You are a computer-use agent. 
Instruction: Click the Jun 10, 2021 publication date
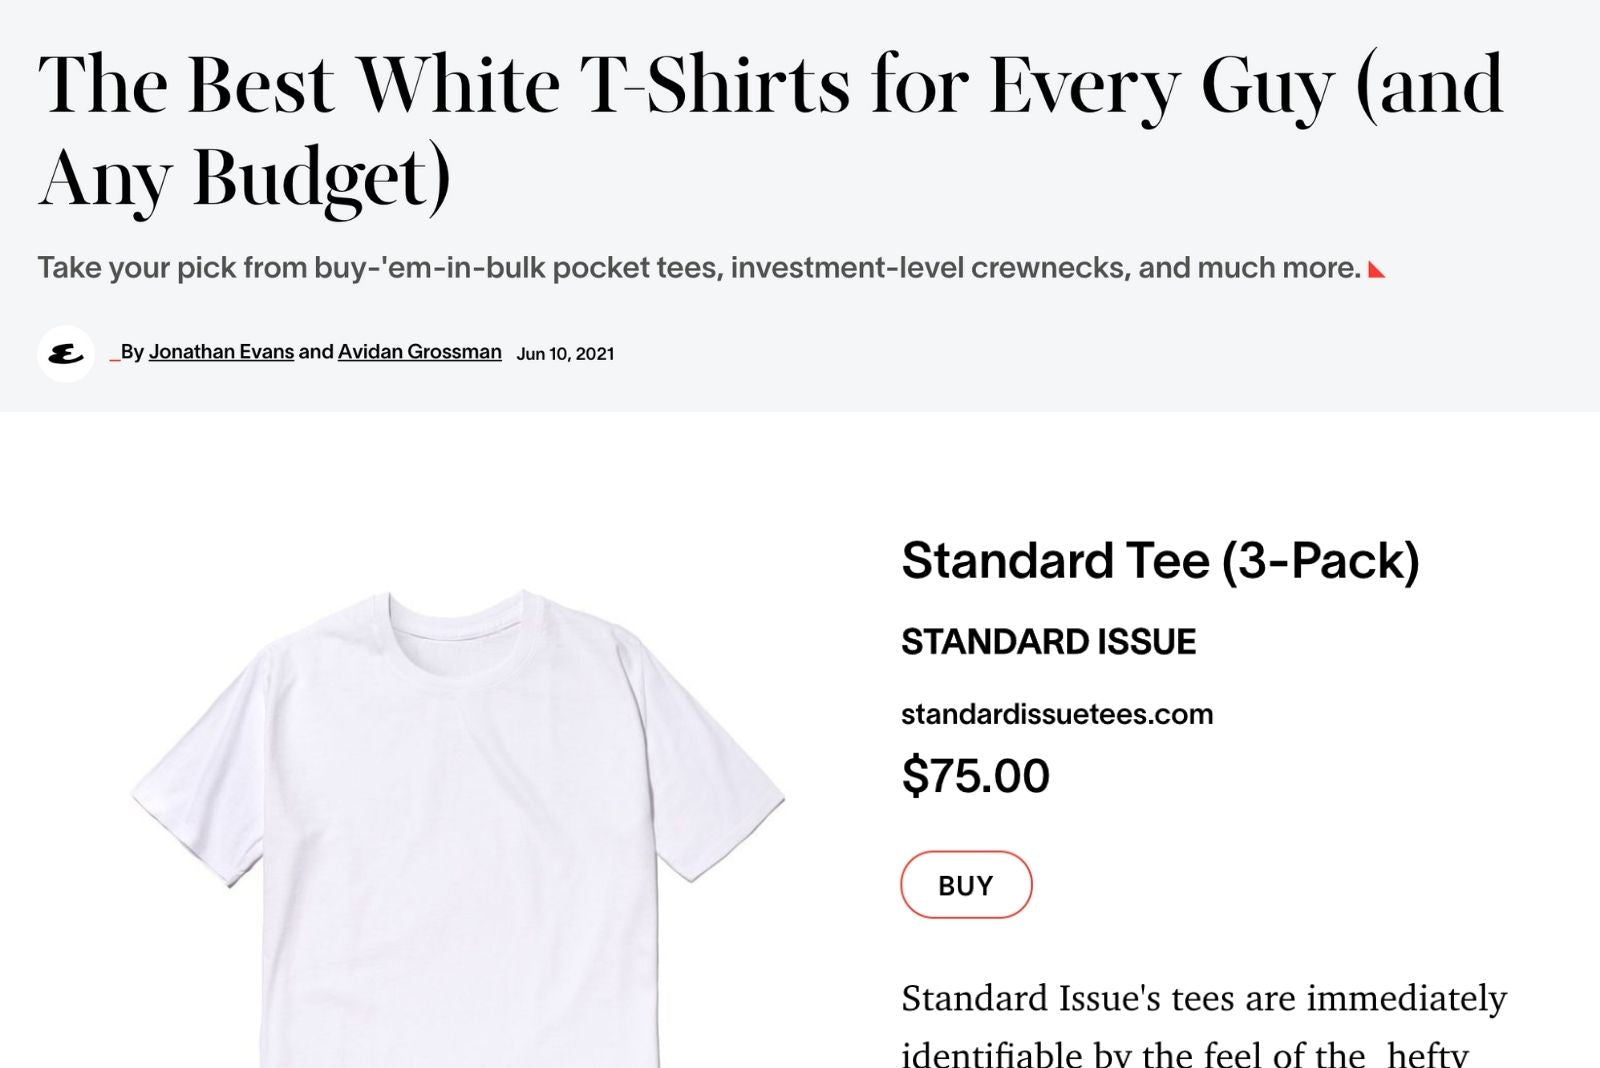point(565,354)
